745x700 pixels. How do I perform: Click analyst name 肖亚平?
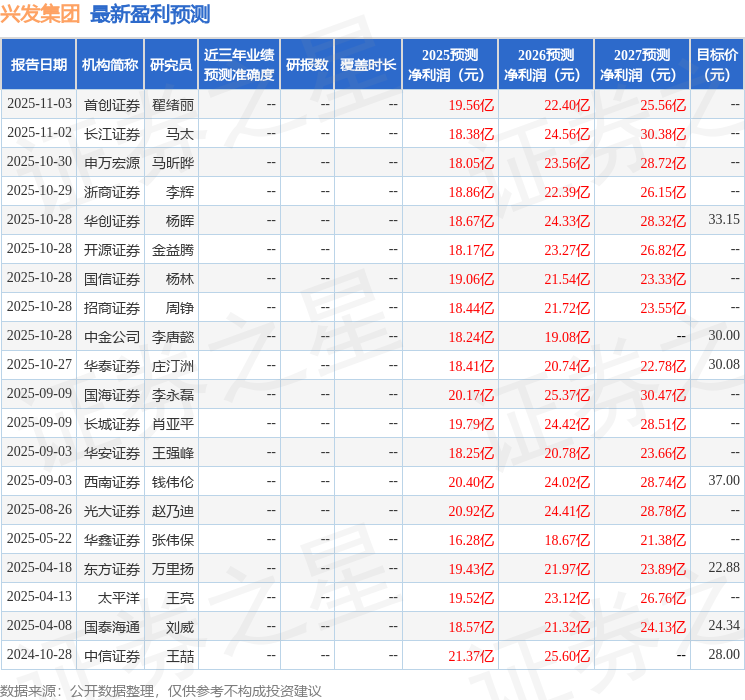(x=173, y=424)
